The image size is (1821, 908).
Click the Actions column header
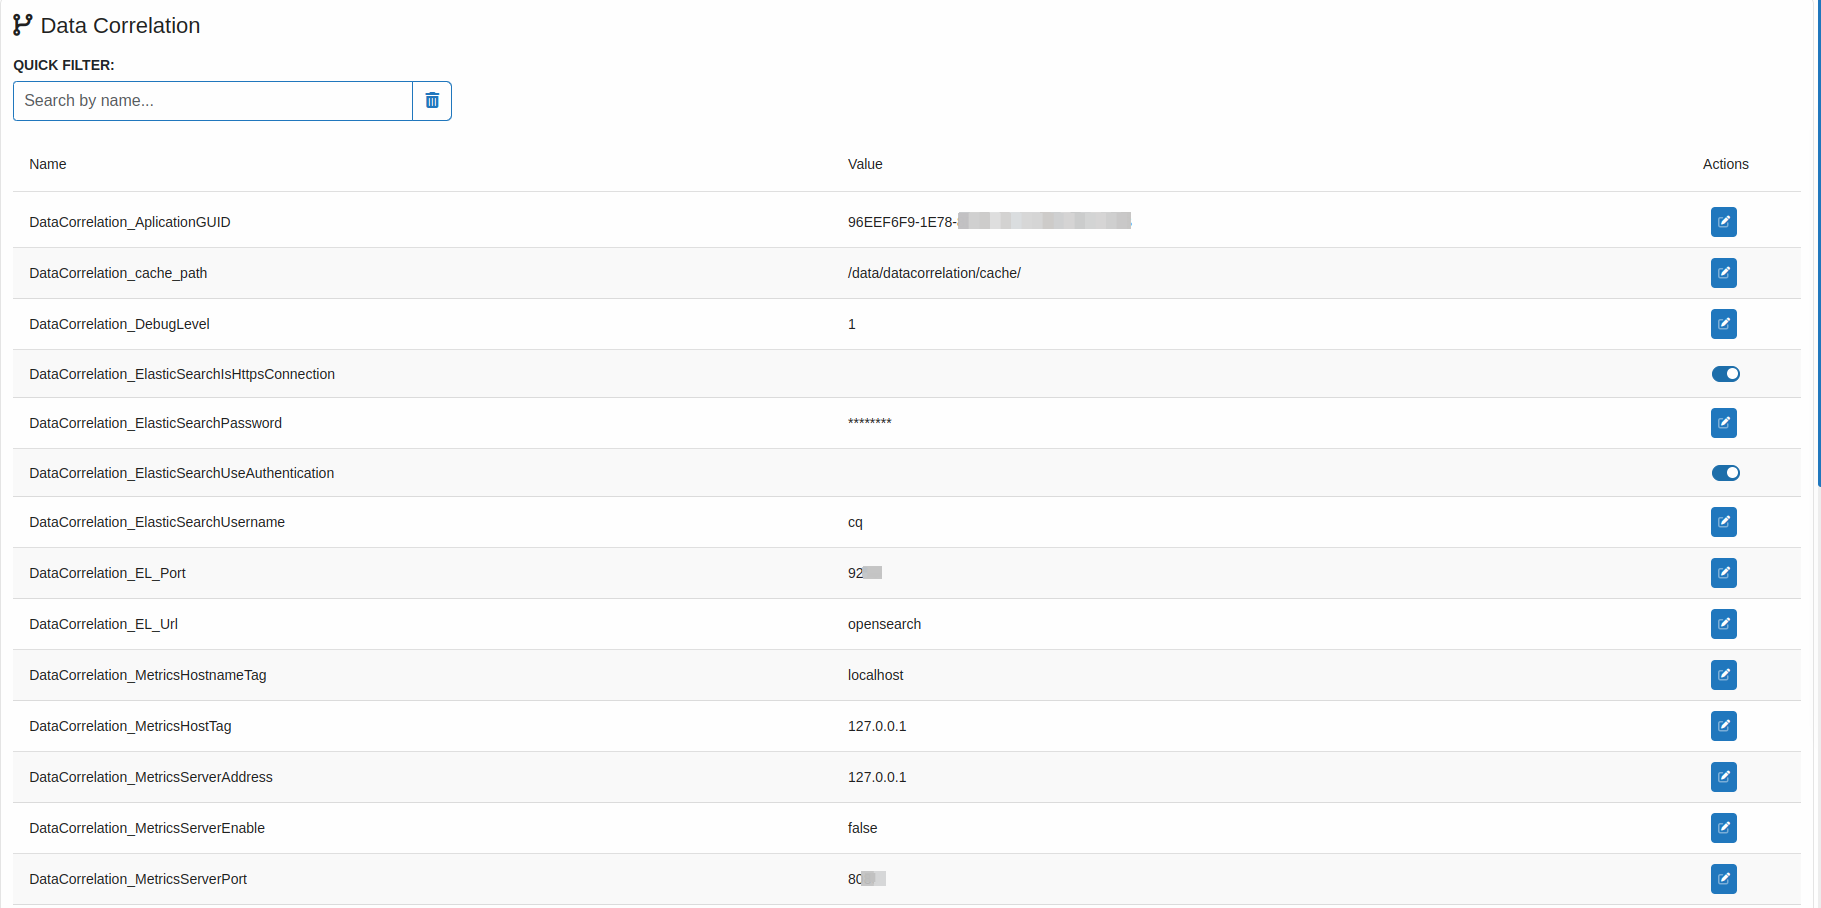1725,164
